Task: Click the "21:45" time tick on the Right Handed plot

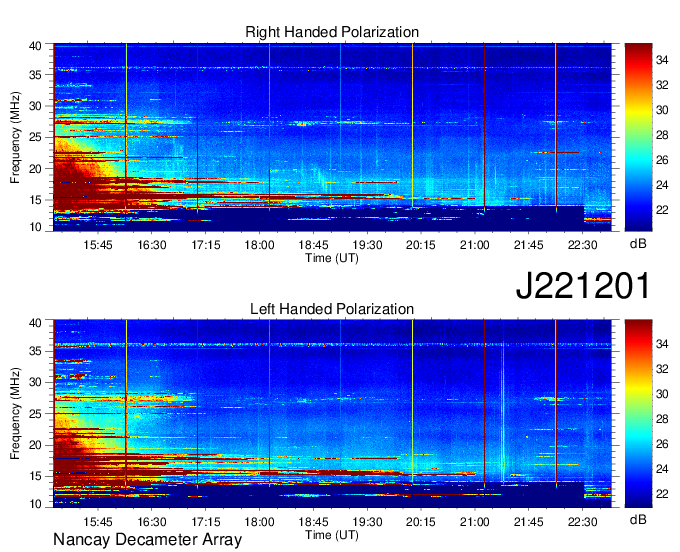Action: 528,245
